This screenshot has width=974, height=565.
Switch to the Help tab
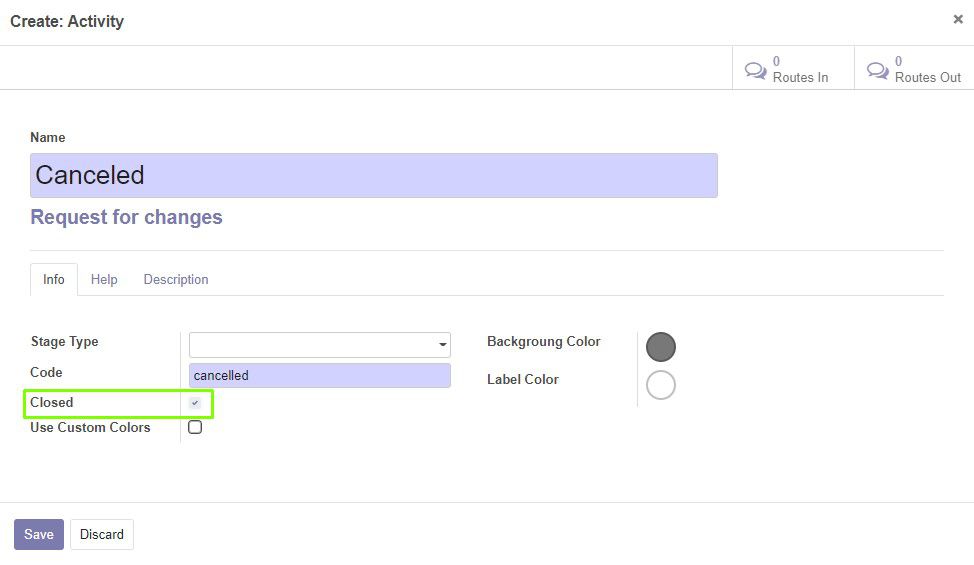point(104,279)
